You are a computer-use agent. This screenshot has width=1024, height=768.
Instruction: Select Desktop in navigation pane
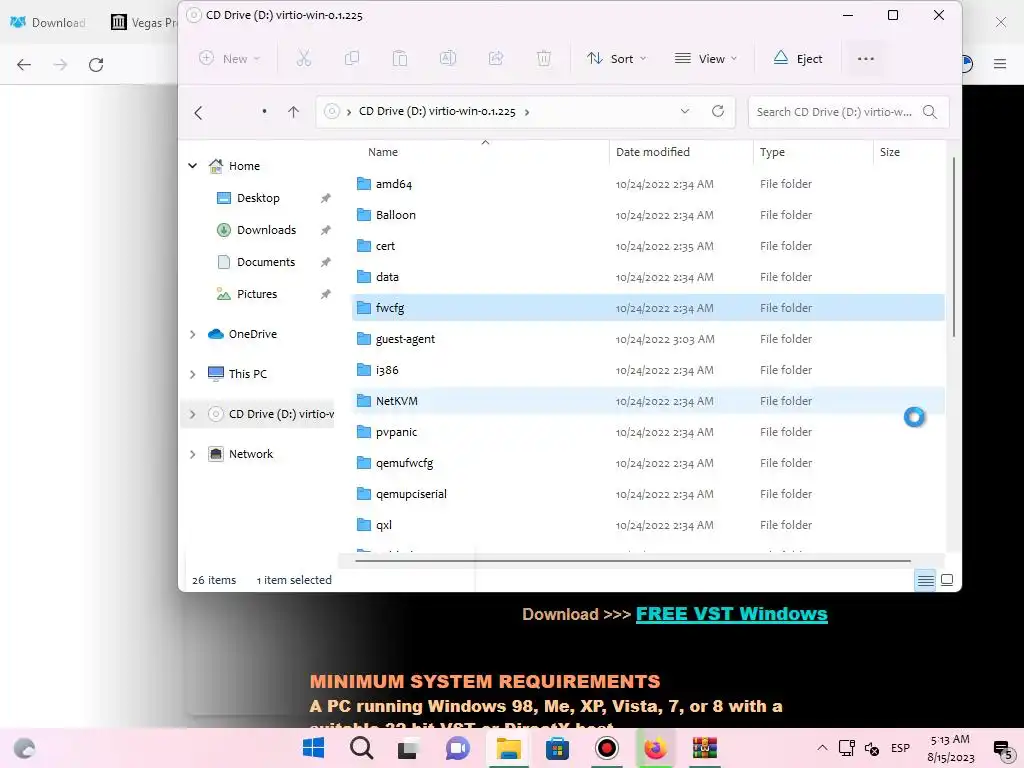click(x=258, y=198)
